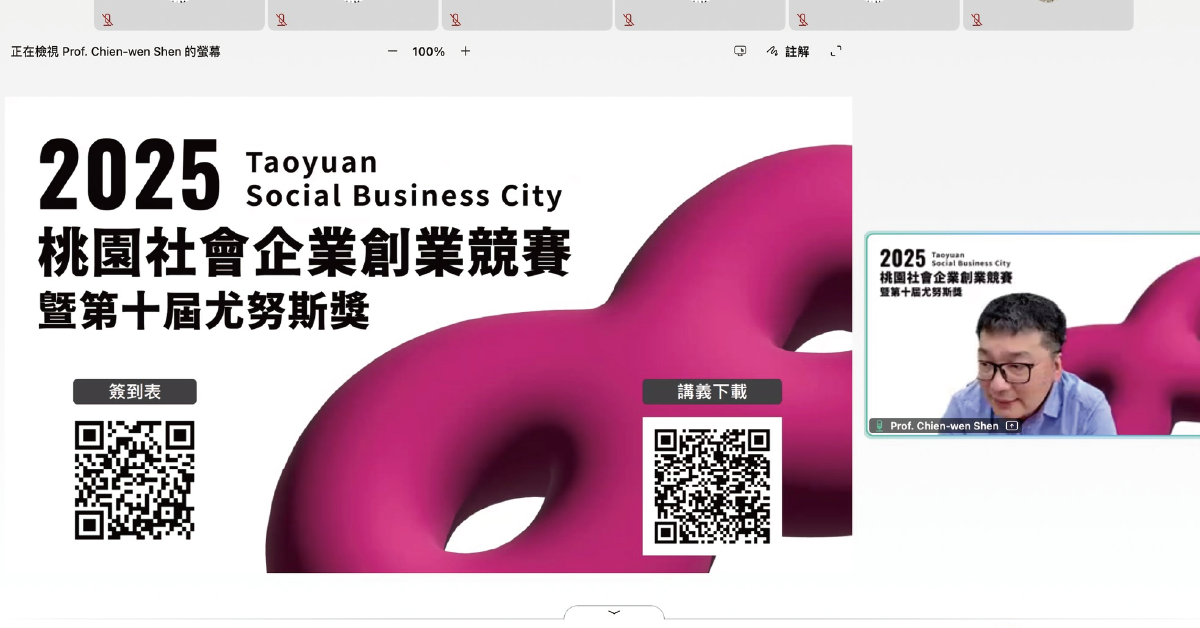Zoom in the shared screen with plus

pyautogui.click(x=465, y=51)
